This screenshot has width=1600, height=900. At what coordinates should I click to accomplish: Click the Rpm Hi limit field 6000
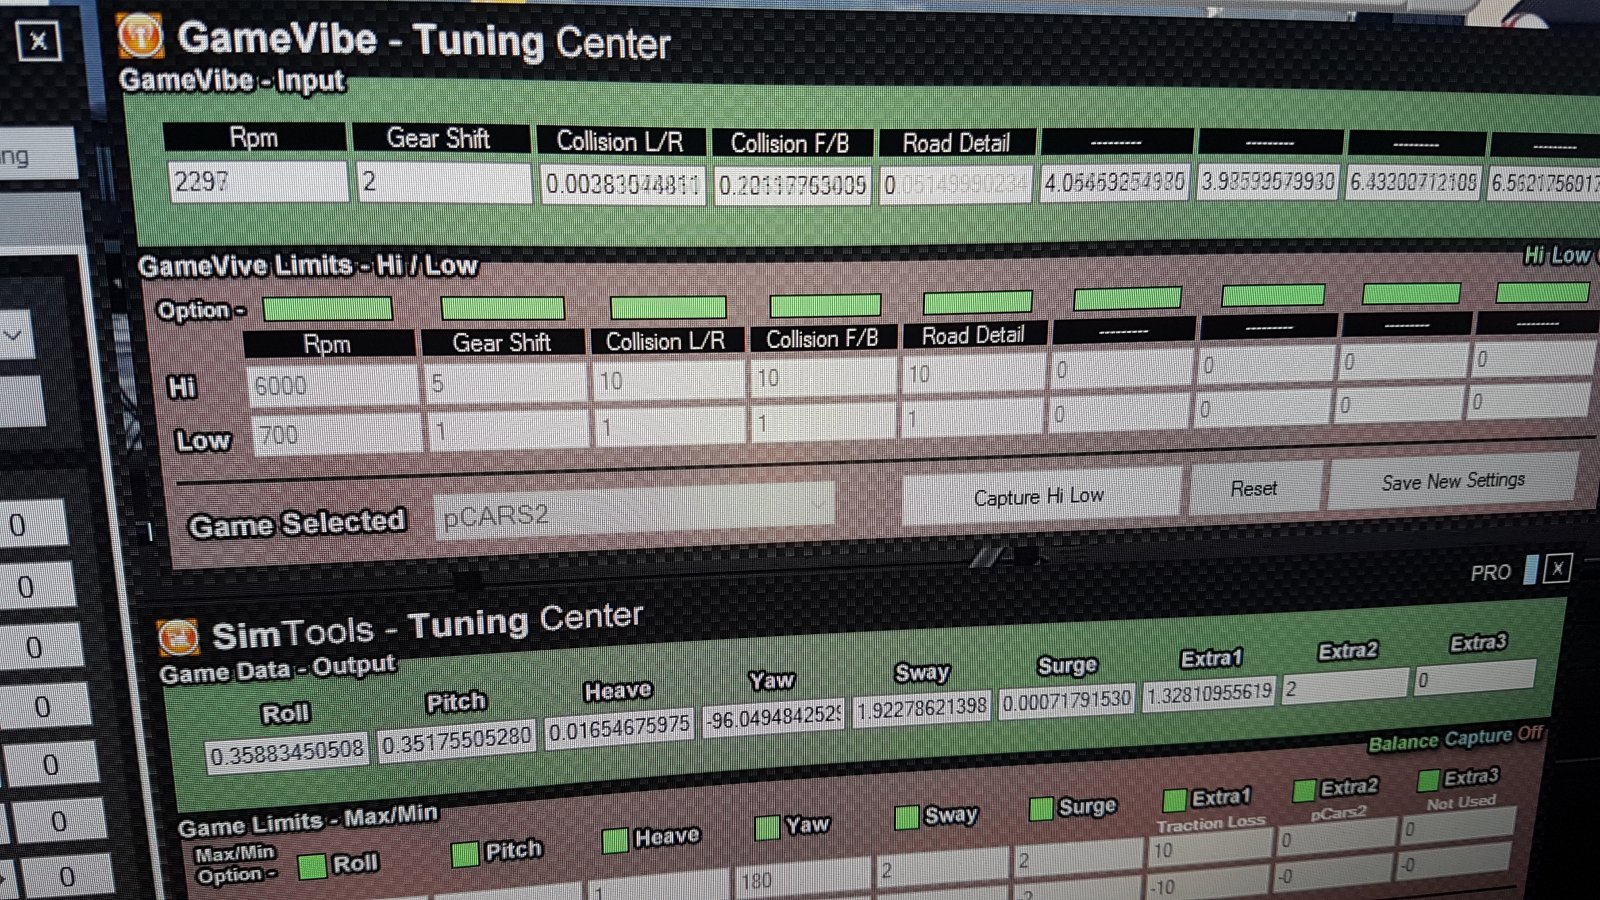pyautogui.click(x=333, y=385)
